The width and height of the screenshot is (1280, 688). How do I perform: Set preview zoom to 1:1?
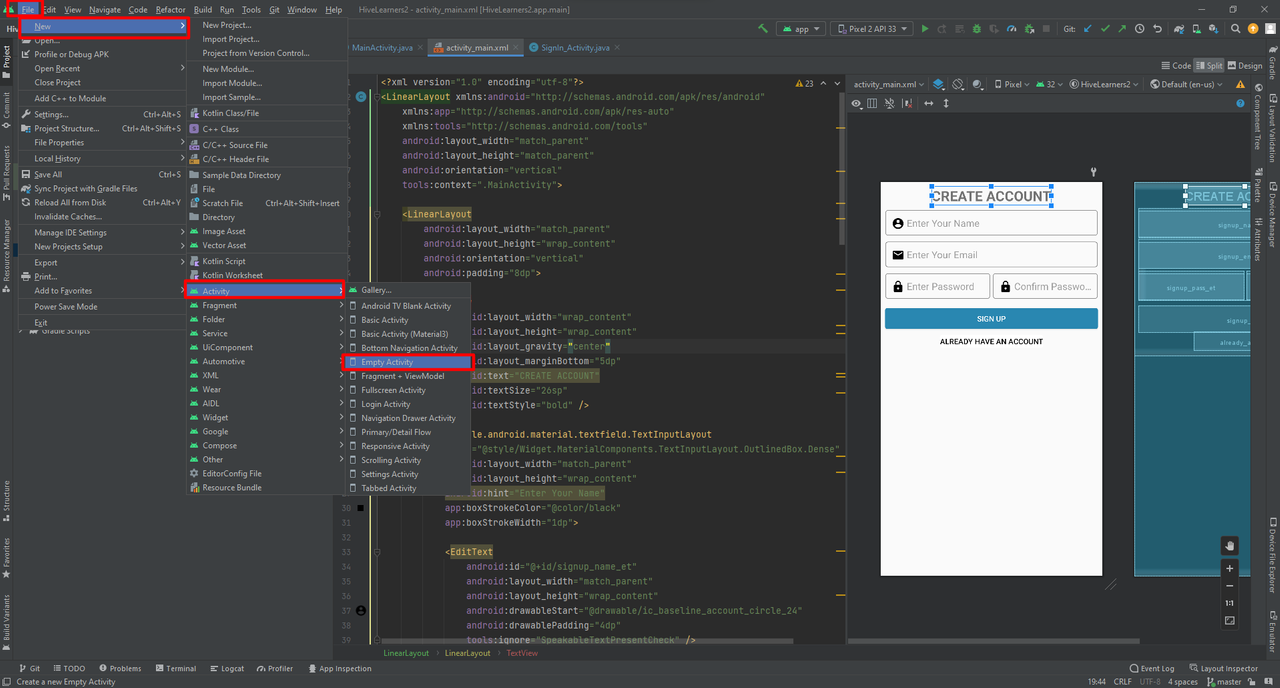tap(1230, 603)
